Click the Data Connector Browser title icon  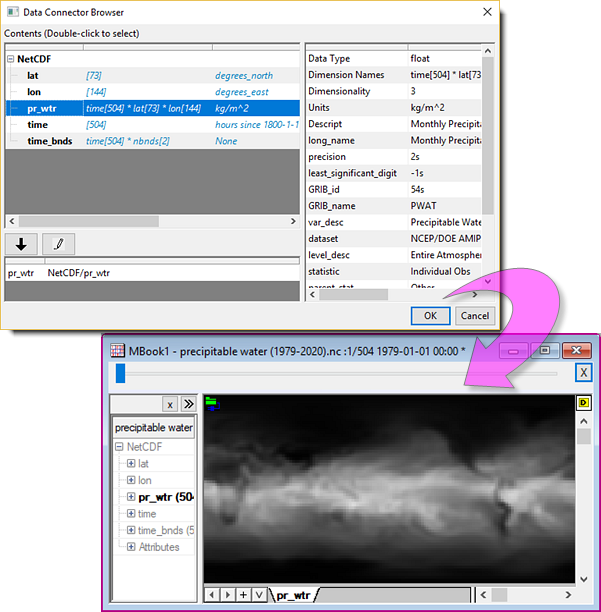coord(12,12)
